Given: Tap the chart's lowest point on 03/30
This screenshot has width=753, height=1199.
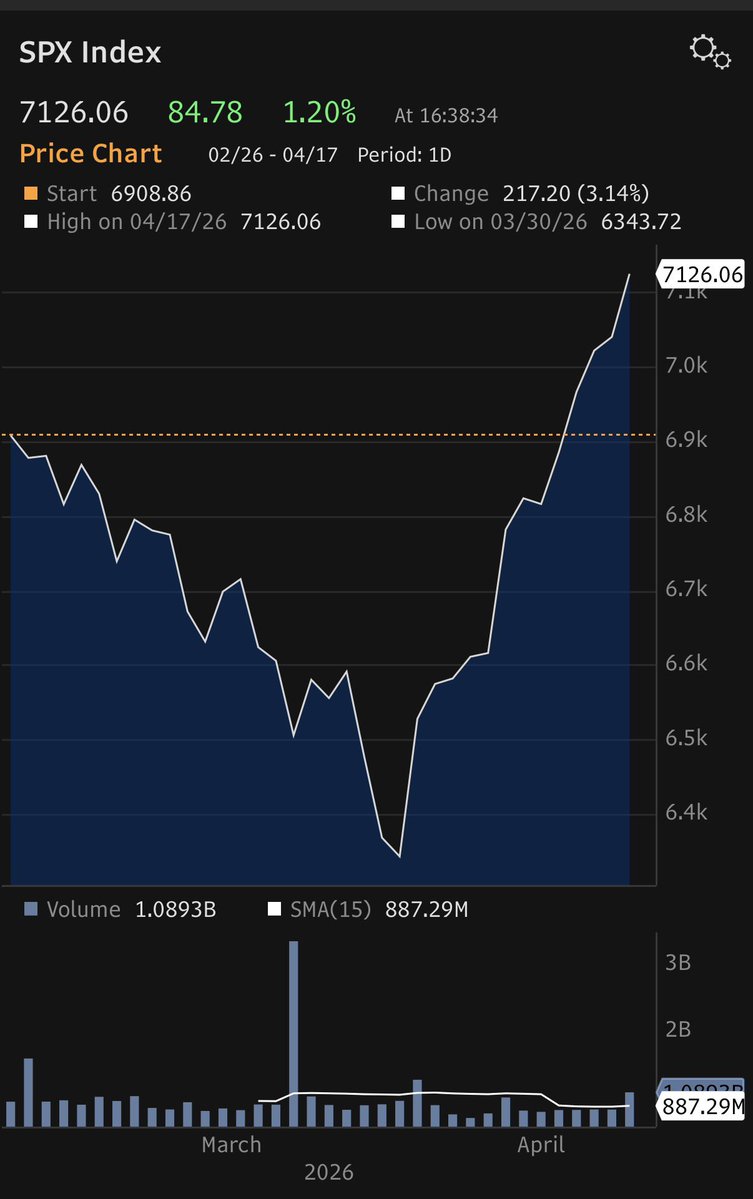Looking at the screenshot, I should (400, 856).
